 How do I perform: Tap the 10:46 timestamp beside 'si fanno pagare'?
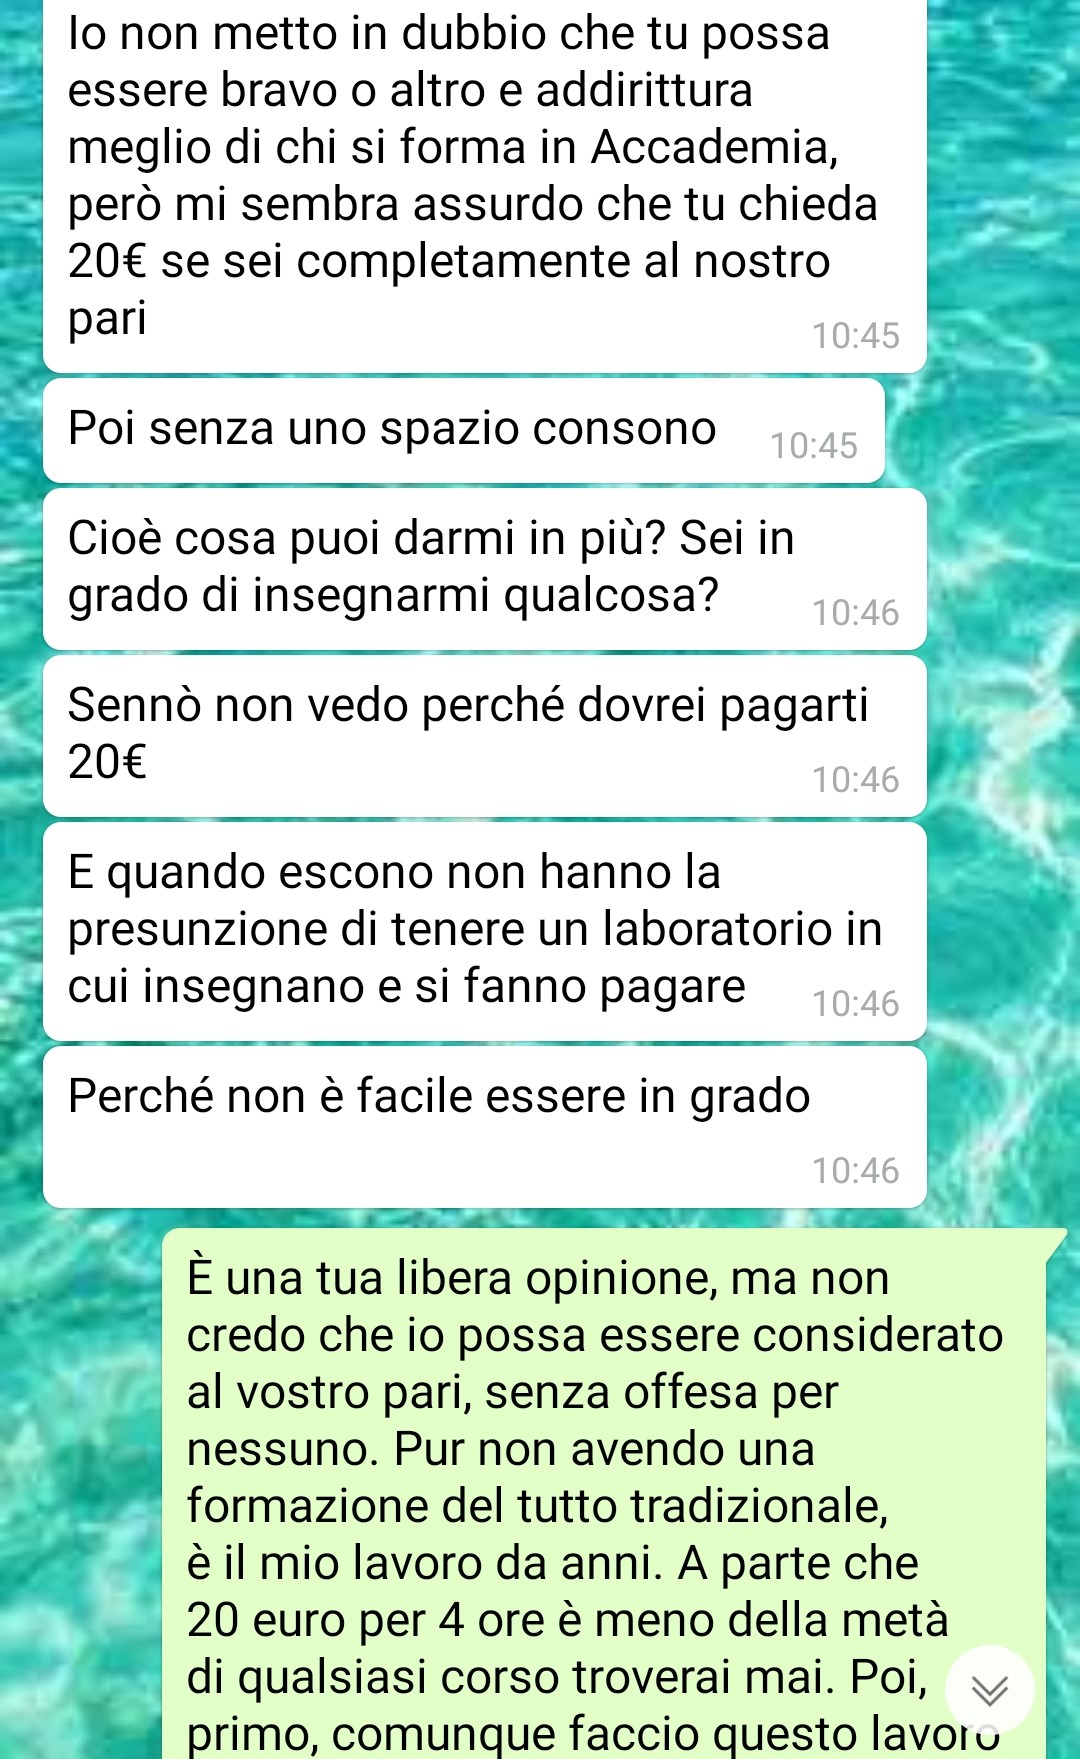point(856,1004)
